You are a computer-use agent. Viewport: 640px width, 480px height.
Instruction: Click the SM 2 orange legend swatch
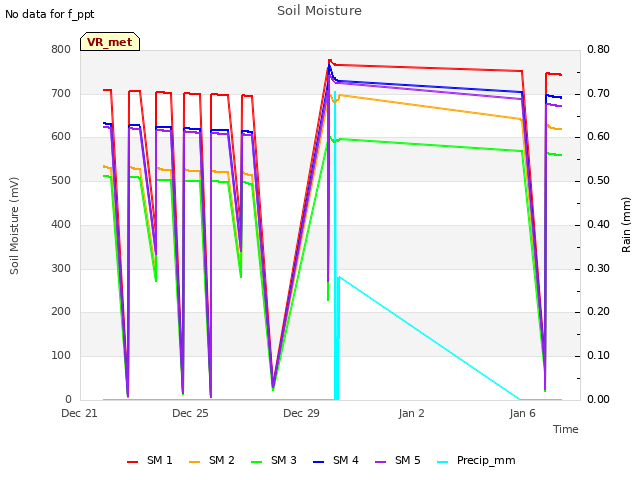point(195,462)
